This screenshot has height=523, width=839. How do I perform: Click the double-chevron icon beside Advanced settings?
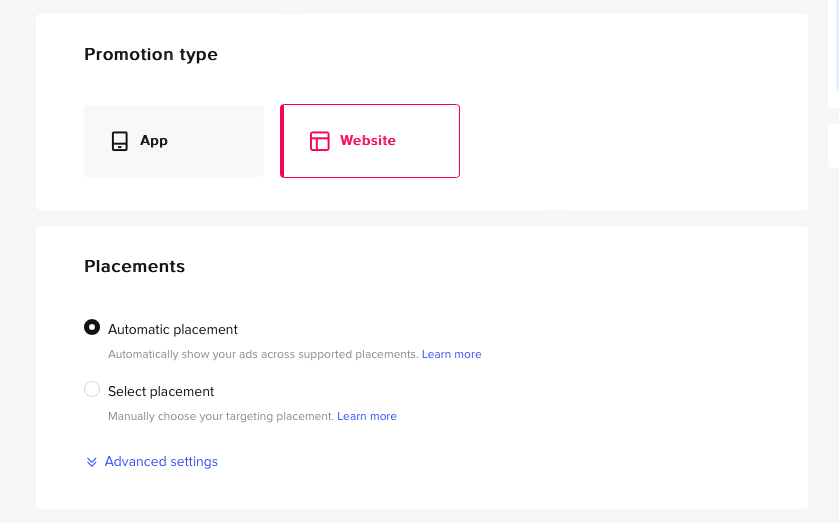click(x=92, y=462)
